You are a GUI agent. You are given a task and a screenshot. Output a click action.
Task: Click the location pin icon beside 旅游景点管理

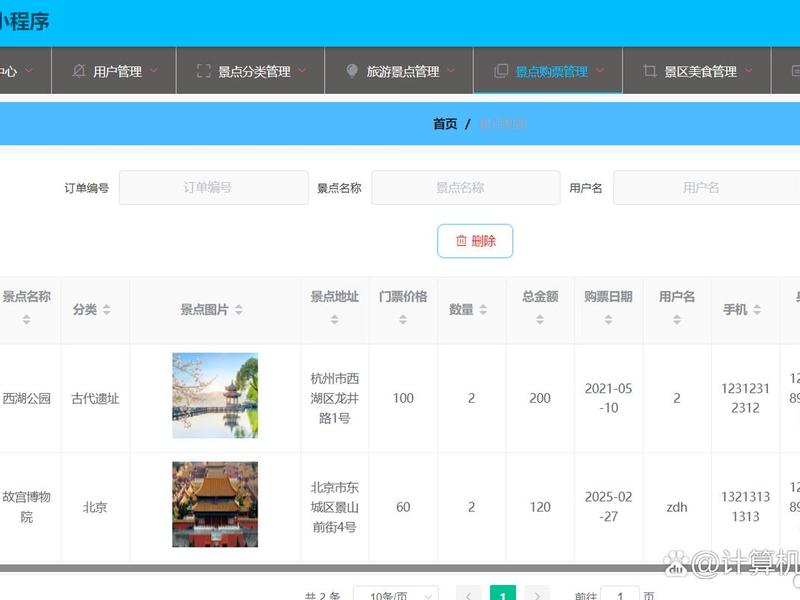pyautogui.click(x=352, y=71)
